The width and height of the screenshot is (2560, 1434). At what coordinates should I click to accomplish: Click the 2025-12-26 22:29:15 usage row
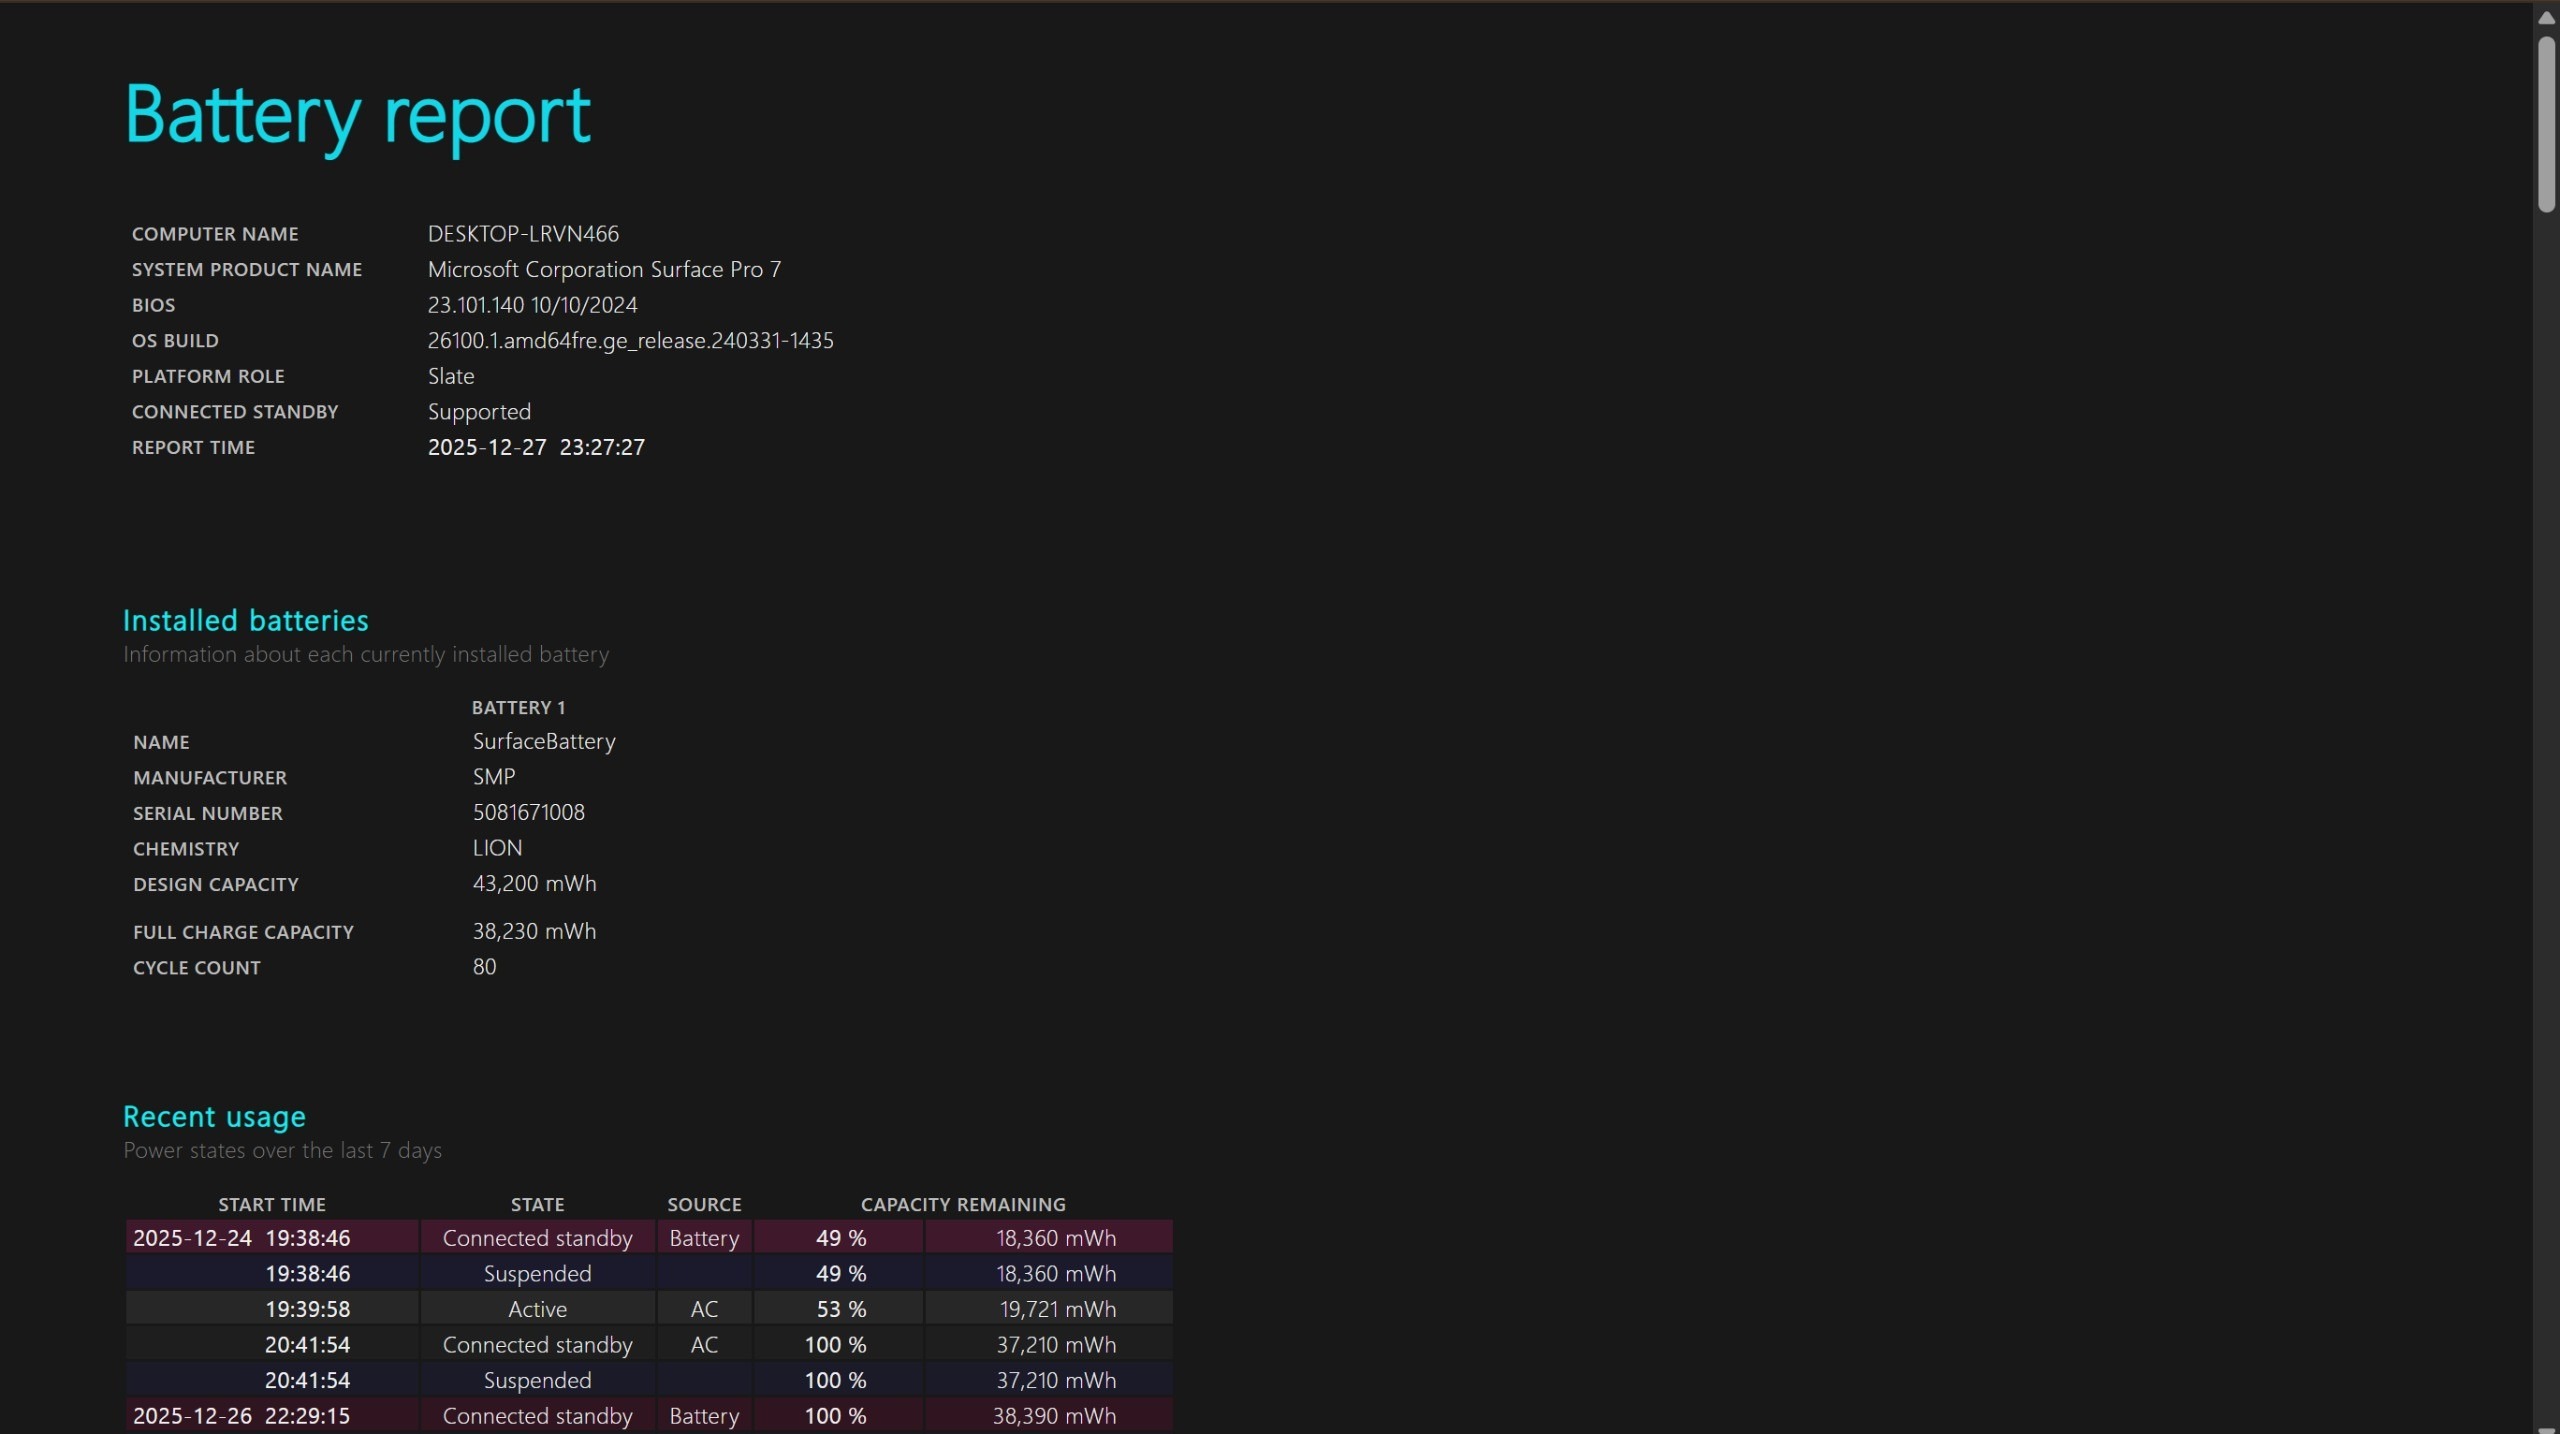tap(241, 1416)
